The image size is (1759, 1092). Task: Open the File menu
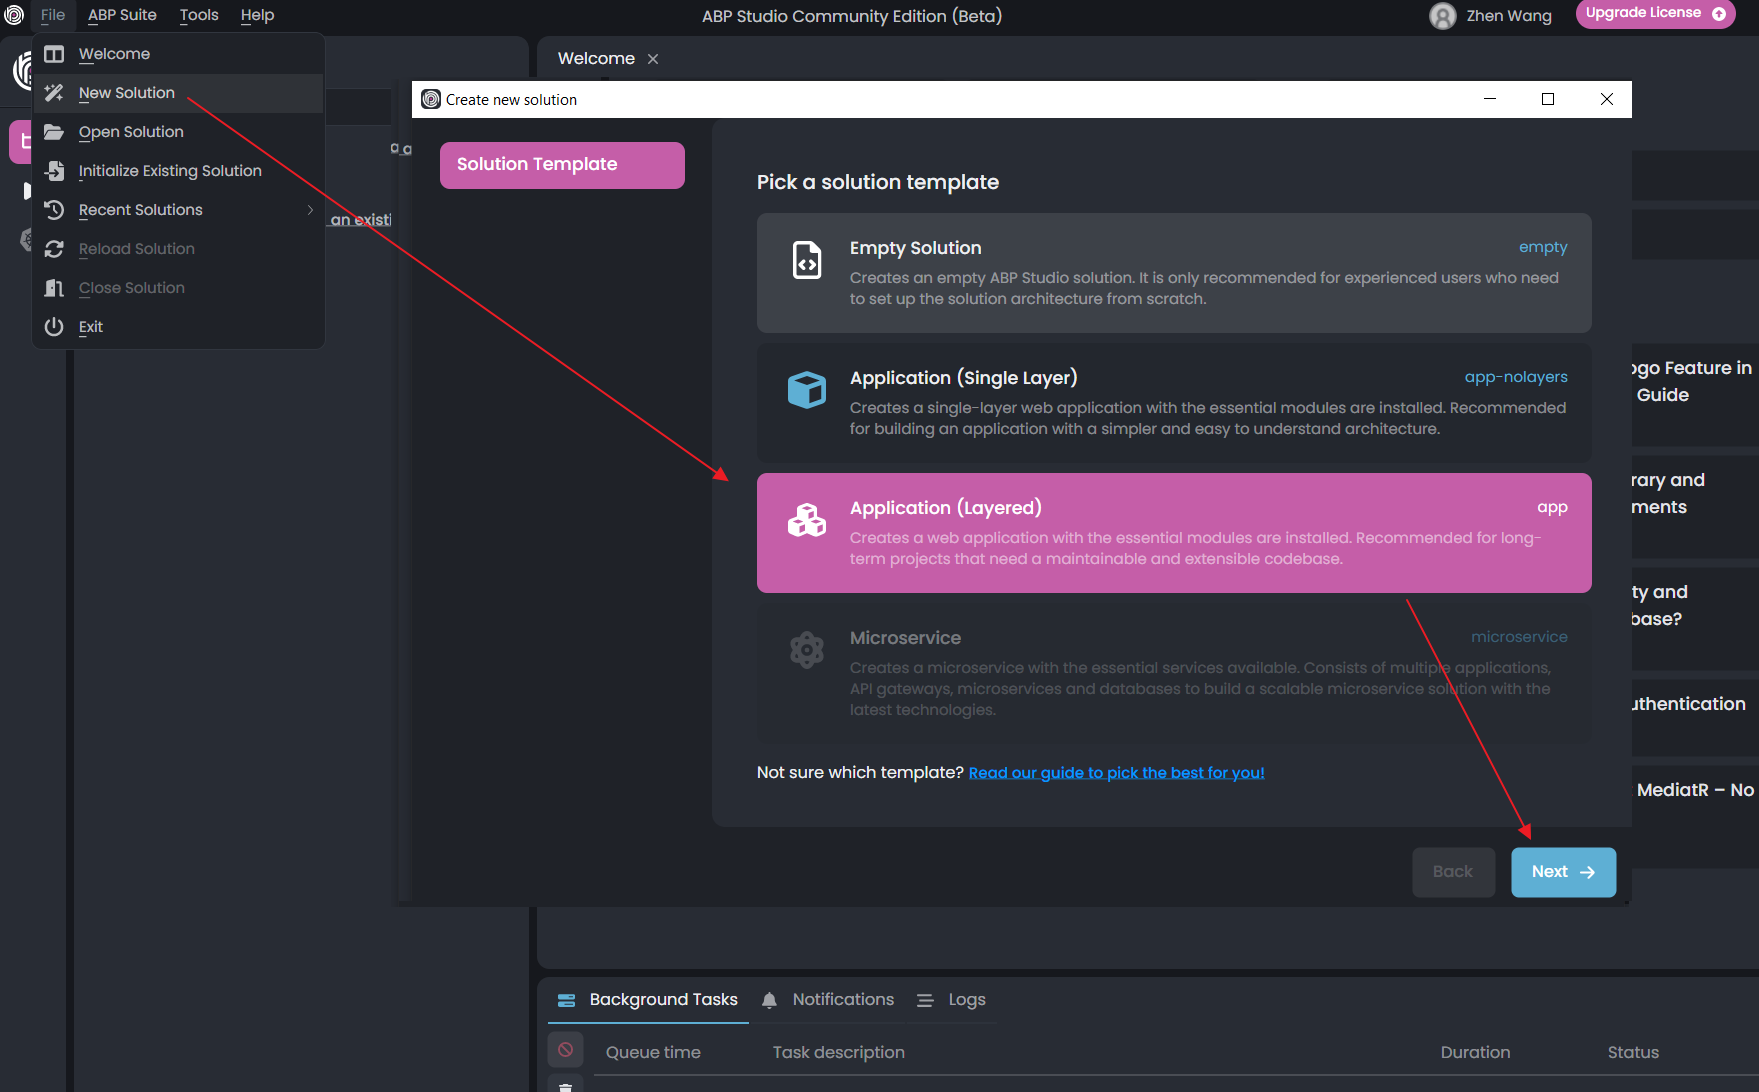pos(53,15)
